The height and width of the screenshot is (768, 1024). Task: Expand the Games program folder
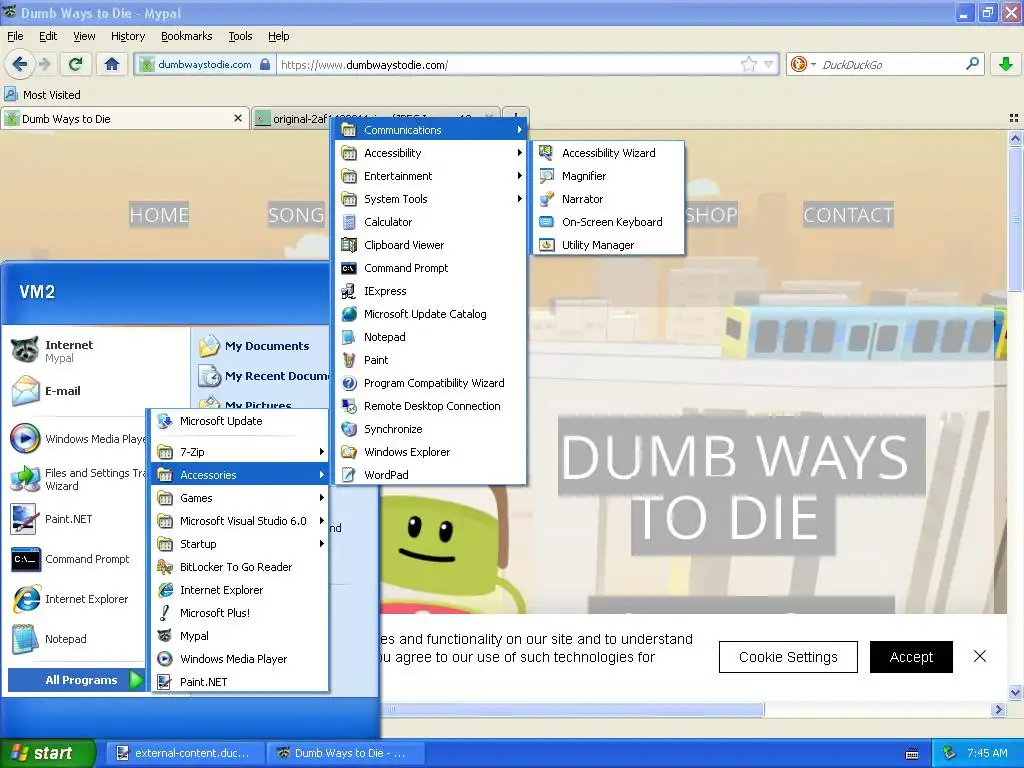(x=240, y=498)
